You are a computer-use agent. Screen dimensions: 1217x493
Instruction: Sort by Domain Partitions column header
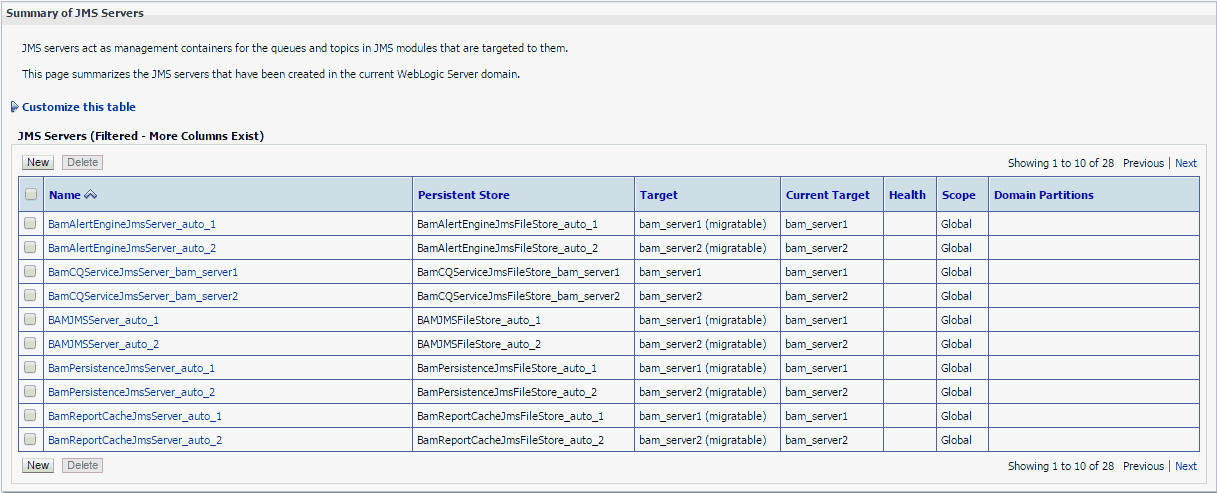point(1044,195)
